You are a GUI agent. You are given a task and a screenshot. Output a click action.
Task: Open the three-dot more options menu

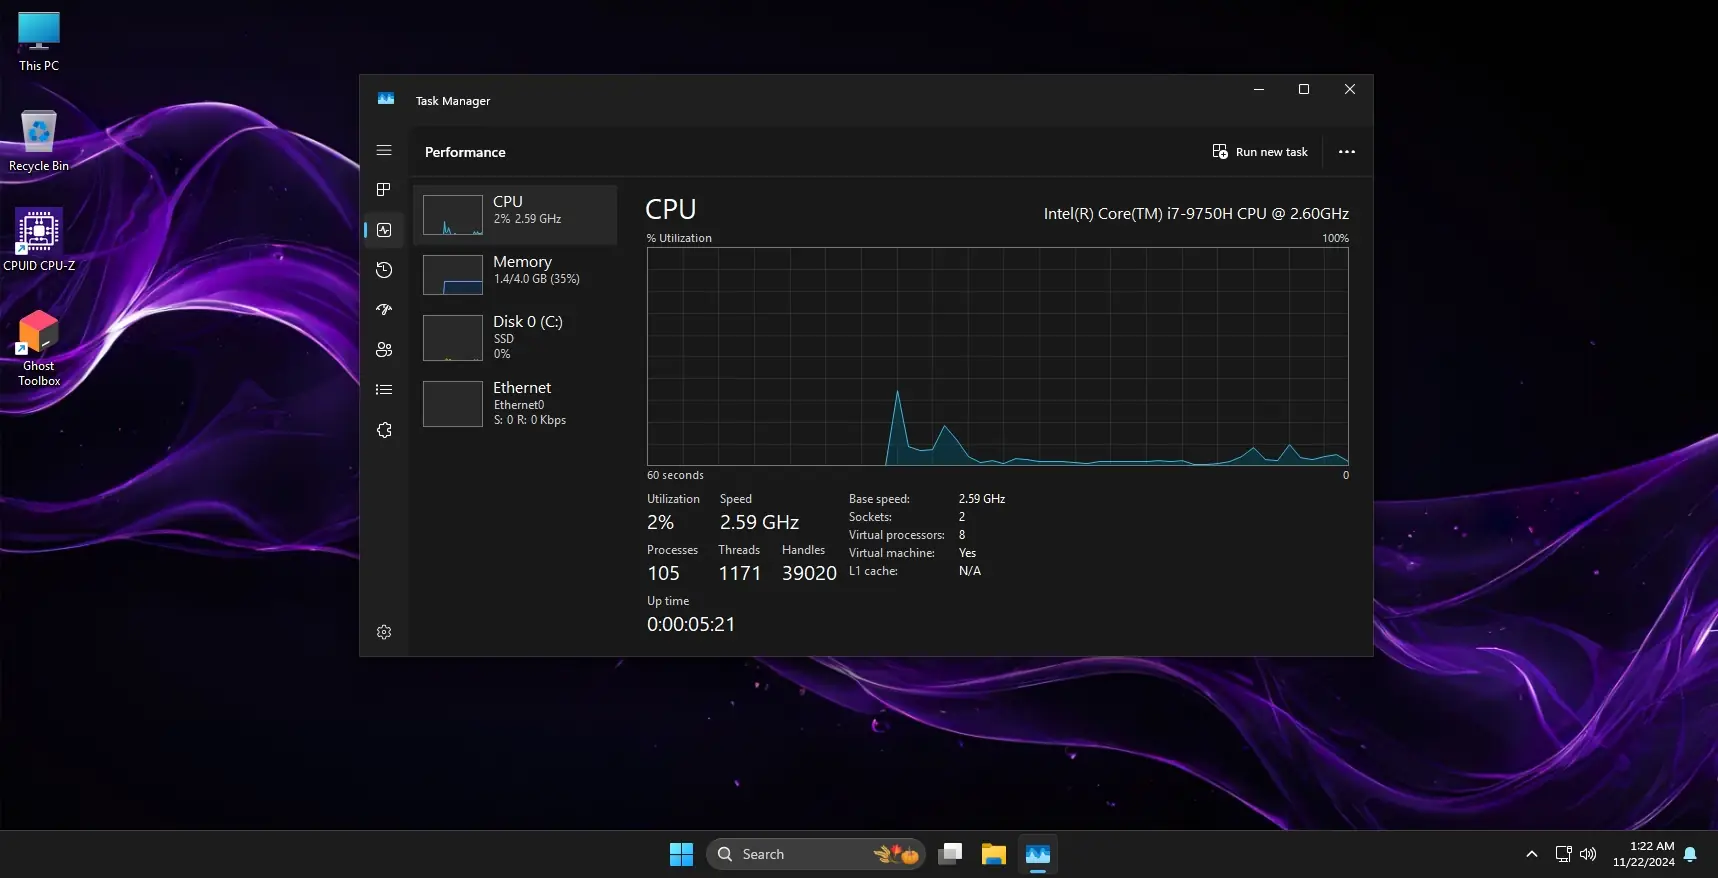1347,152
